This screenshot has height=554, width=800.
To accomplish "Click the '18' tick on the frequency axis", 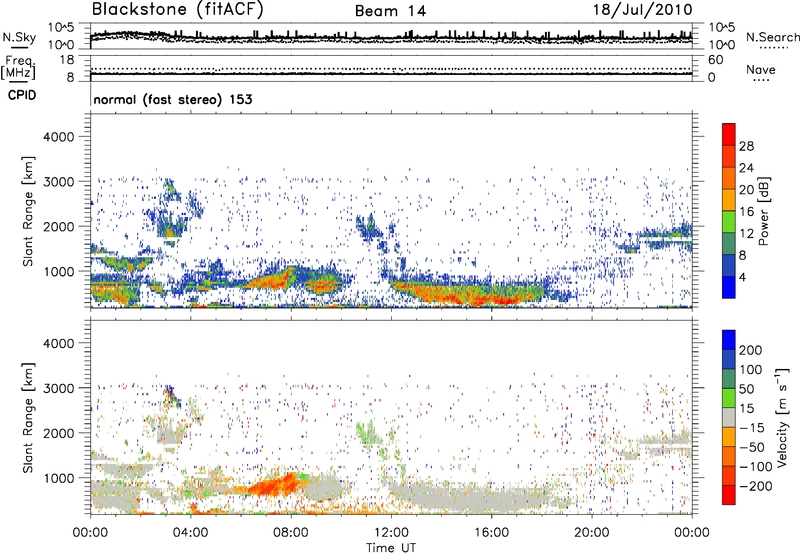I will pos(67,60).
